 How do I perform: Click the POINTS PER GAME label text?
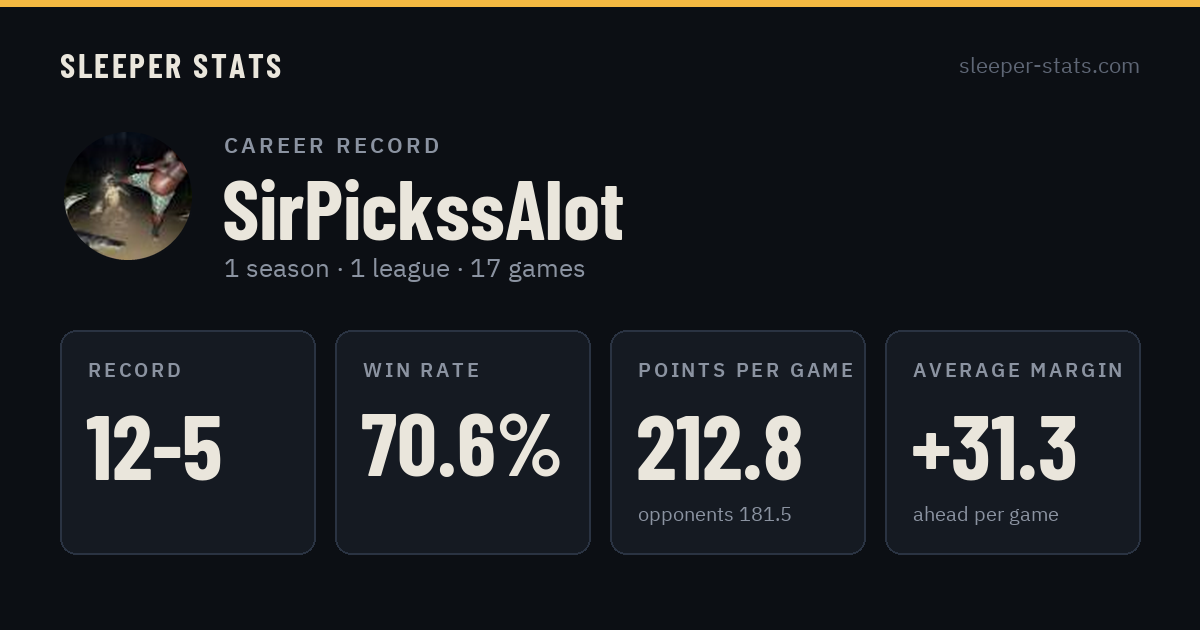(746, 370)
